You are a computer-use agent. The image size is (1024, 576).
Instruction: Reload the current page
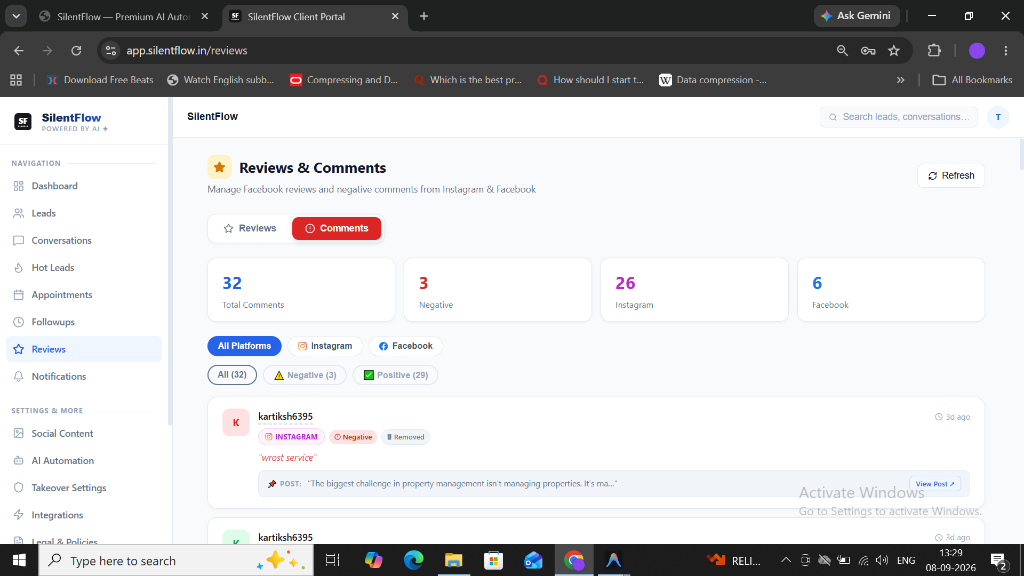[x=76, y=50]
